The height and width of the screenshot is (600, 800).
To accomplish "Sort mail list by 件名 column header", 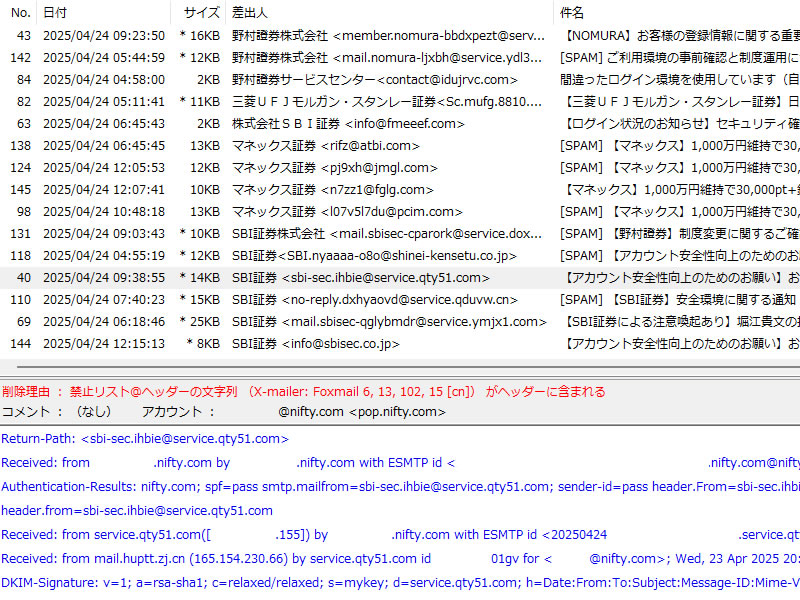I will pyautogui.click(x=677, y=12).
